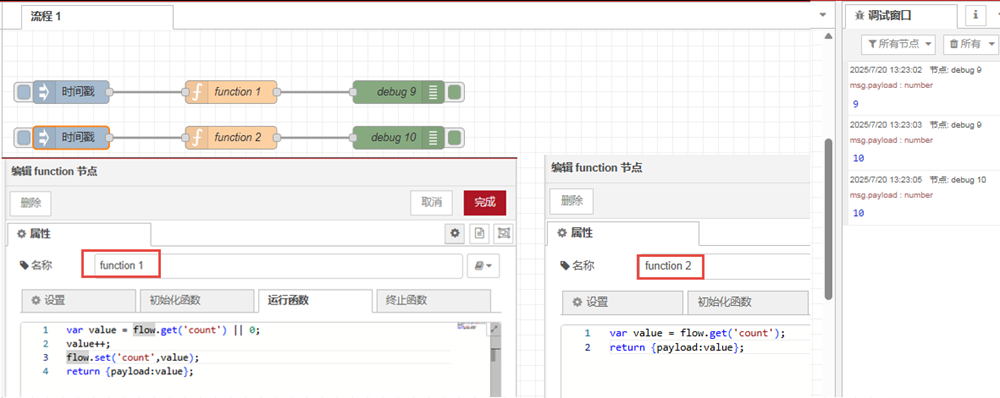Open the flow list dropdown arrow
This screenshot has height=398, width=1000.
click(823, 14)
